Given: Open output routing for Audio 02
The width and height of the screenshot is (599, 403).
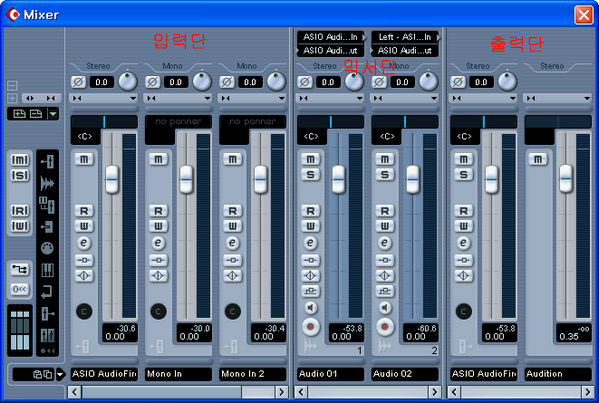Looking at the screenshot, I should click(x=405, y=50).
